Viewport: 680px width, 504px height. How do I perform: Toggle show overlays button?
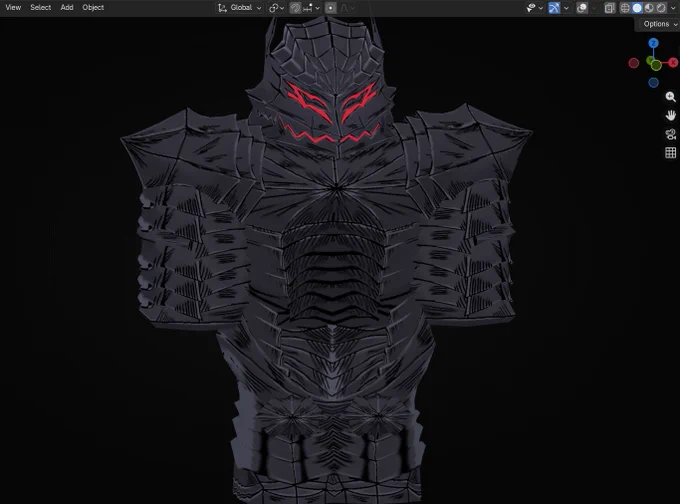pos(582,8)
